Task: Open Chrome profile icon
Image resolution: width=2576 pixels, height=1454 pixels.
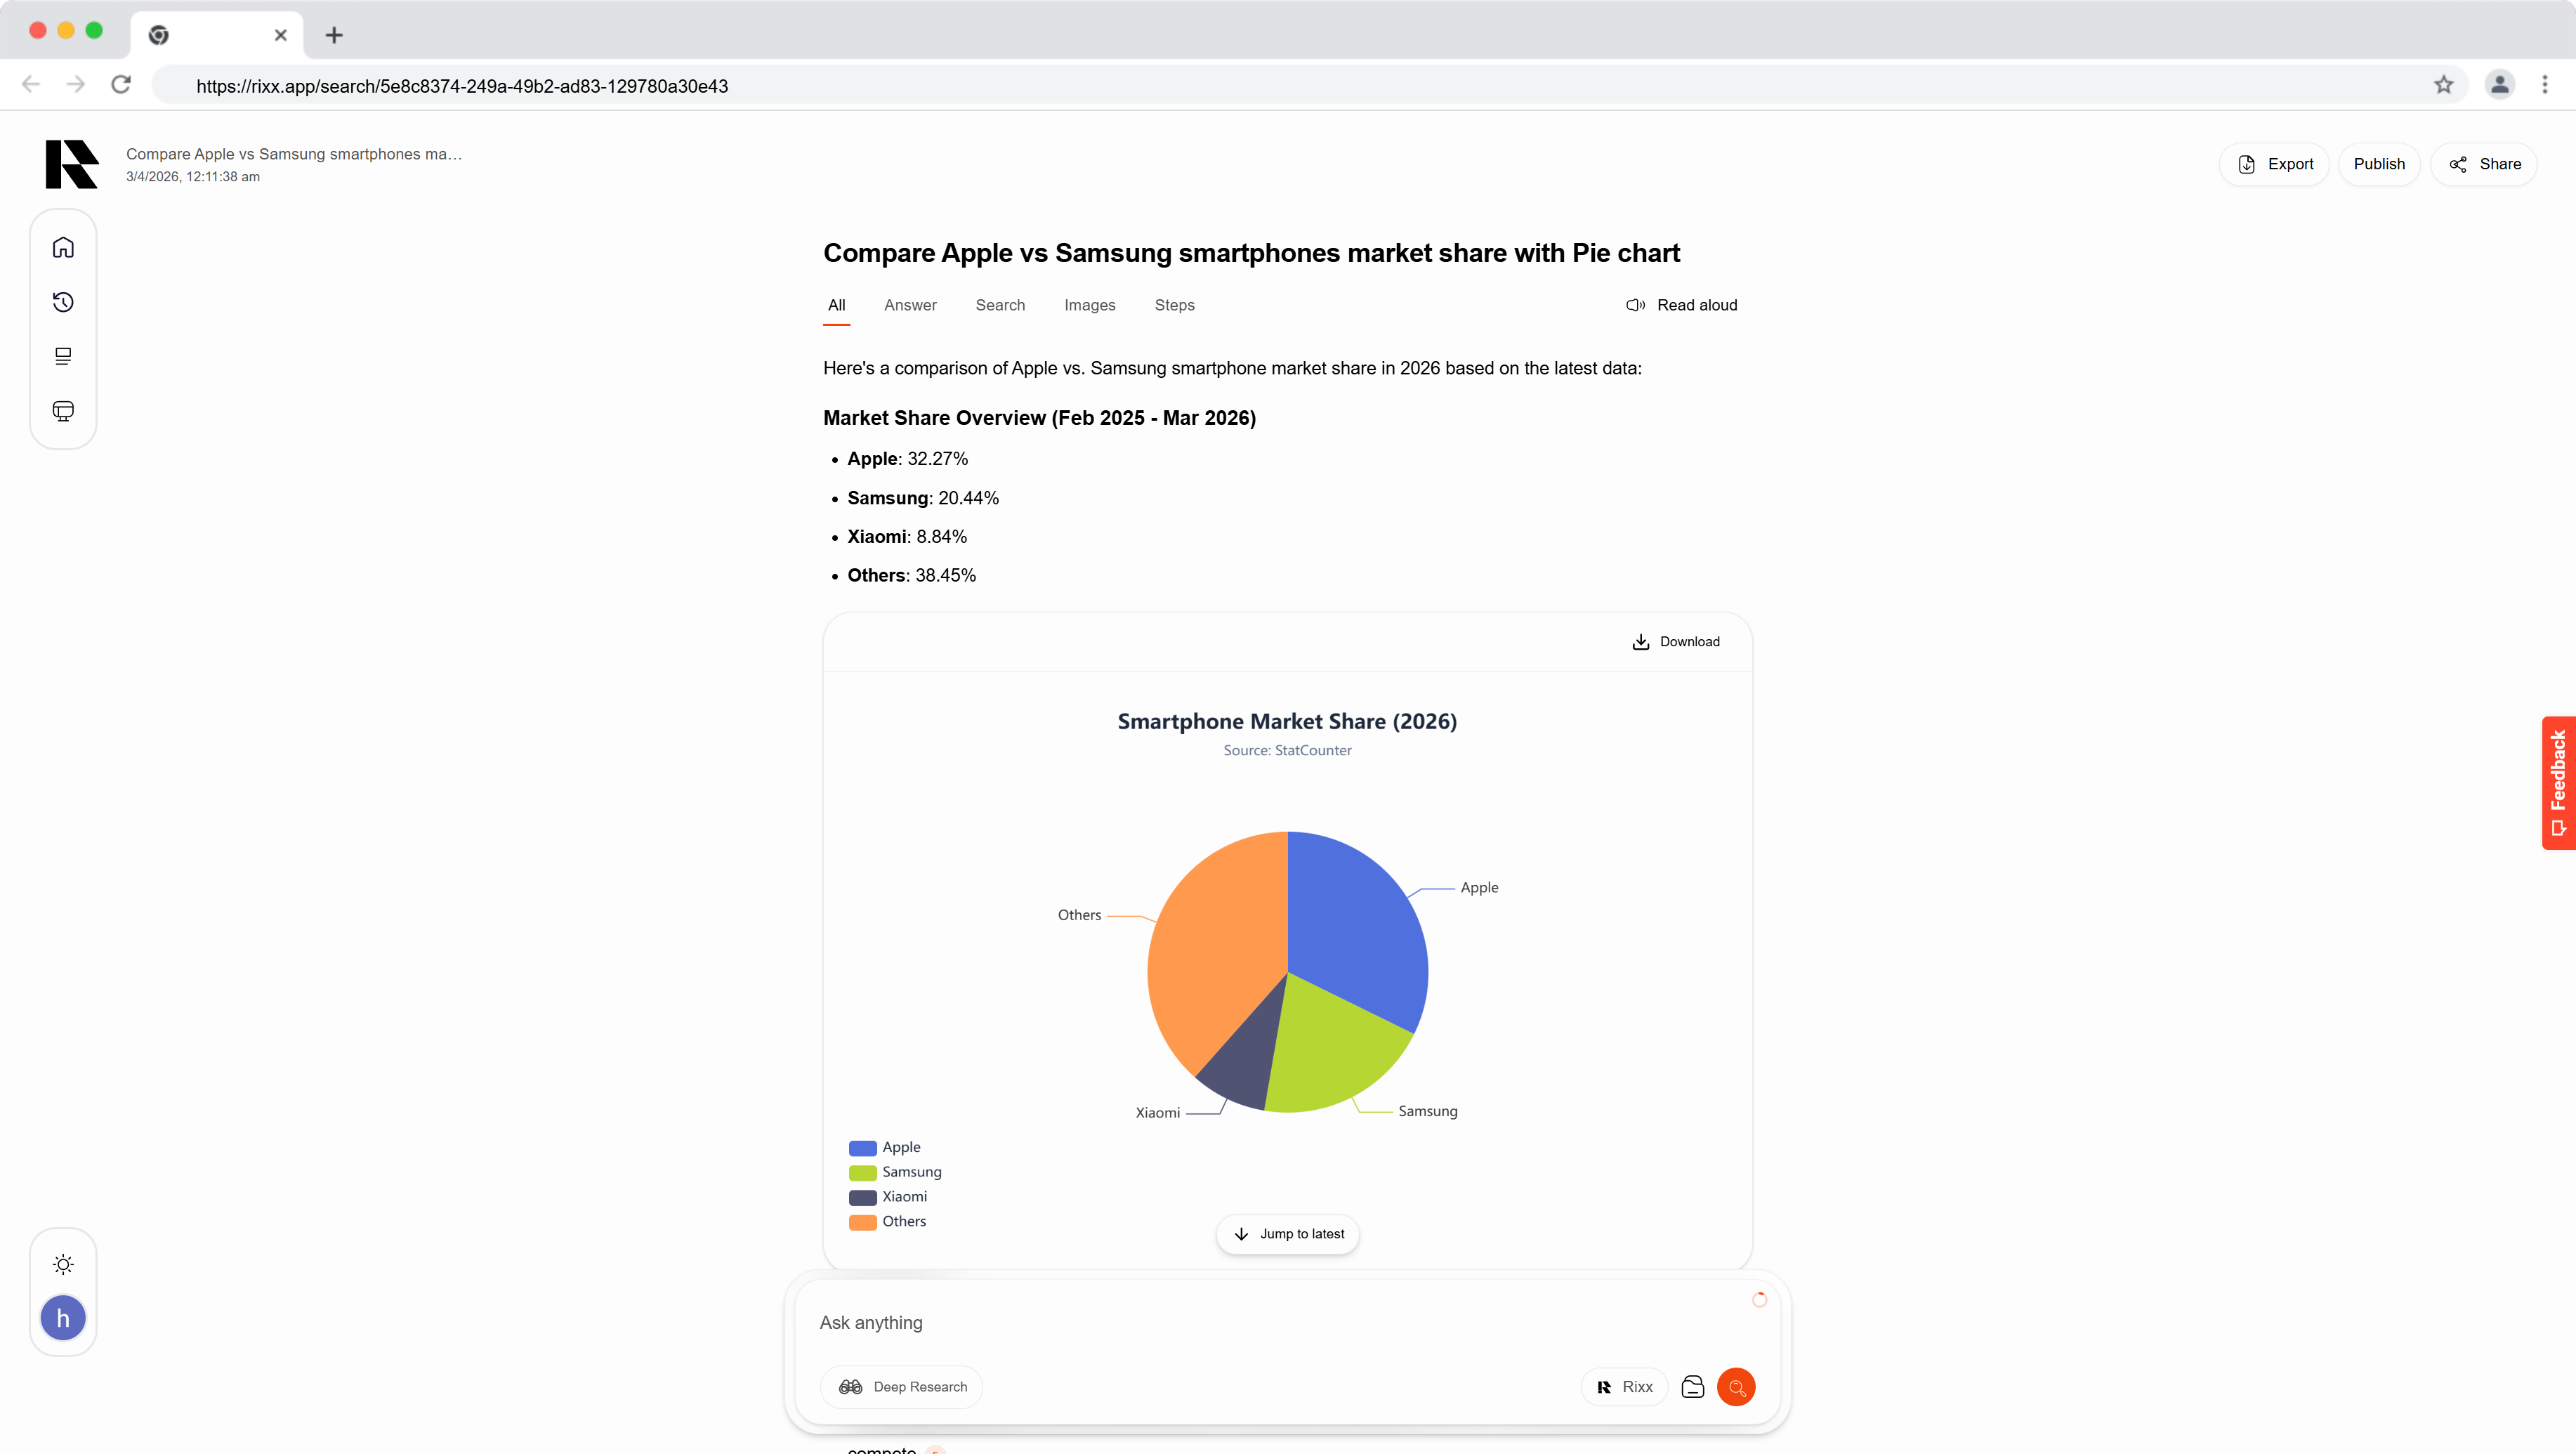Action: pyautogui.click(x=2500, y=85)
